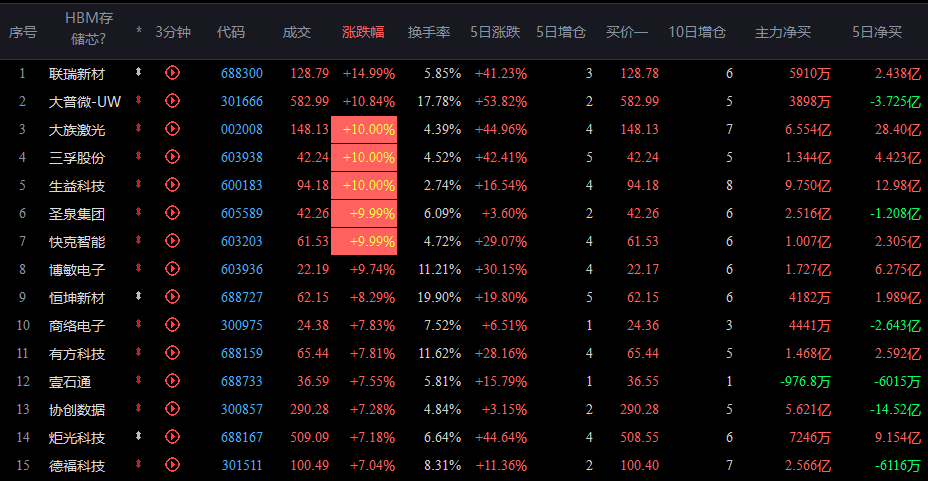Open stock code 688300
This screenshot has height=481, width=928.
(x=241, y=73)
